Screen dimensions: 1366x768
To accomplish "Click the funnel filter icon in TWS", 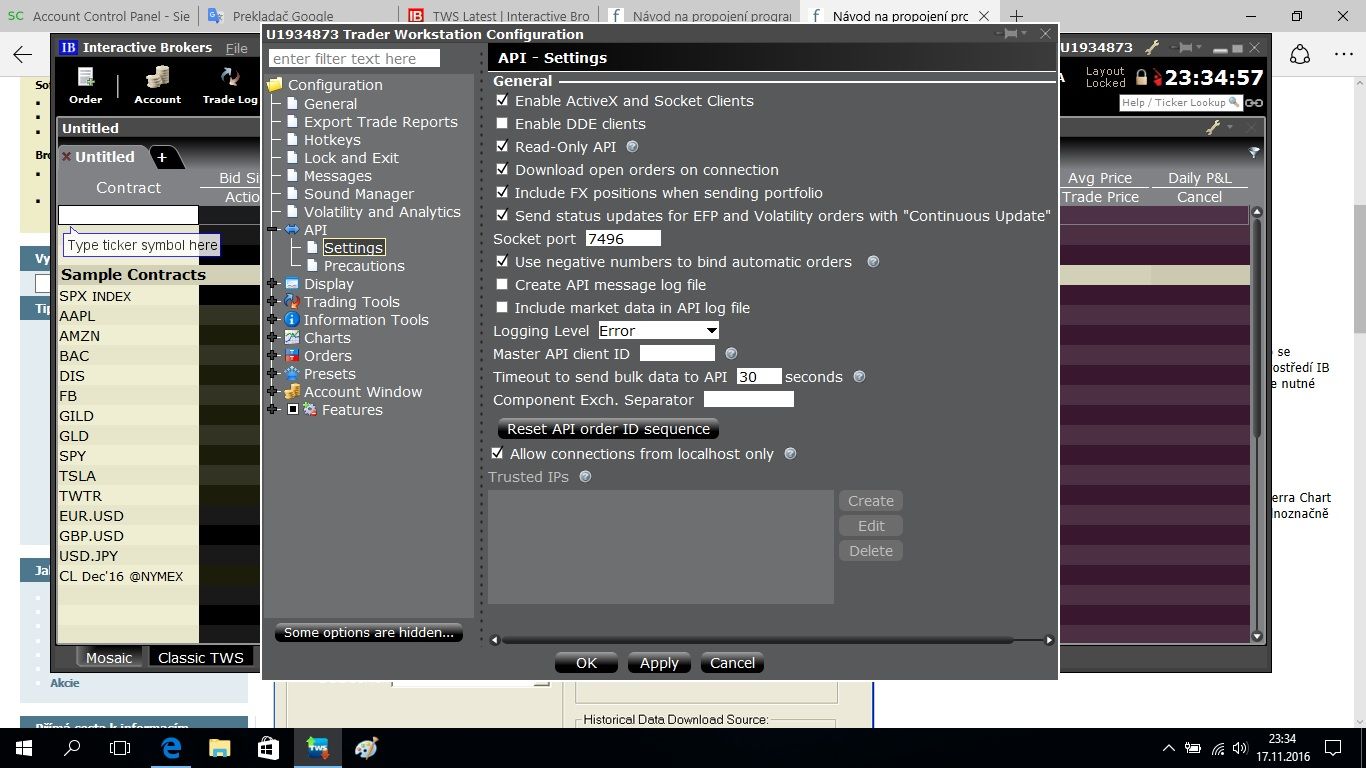I will [1254, 153].
